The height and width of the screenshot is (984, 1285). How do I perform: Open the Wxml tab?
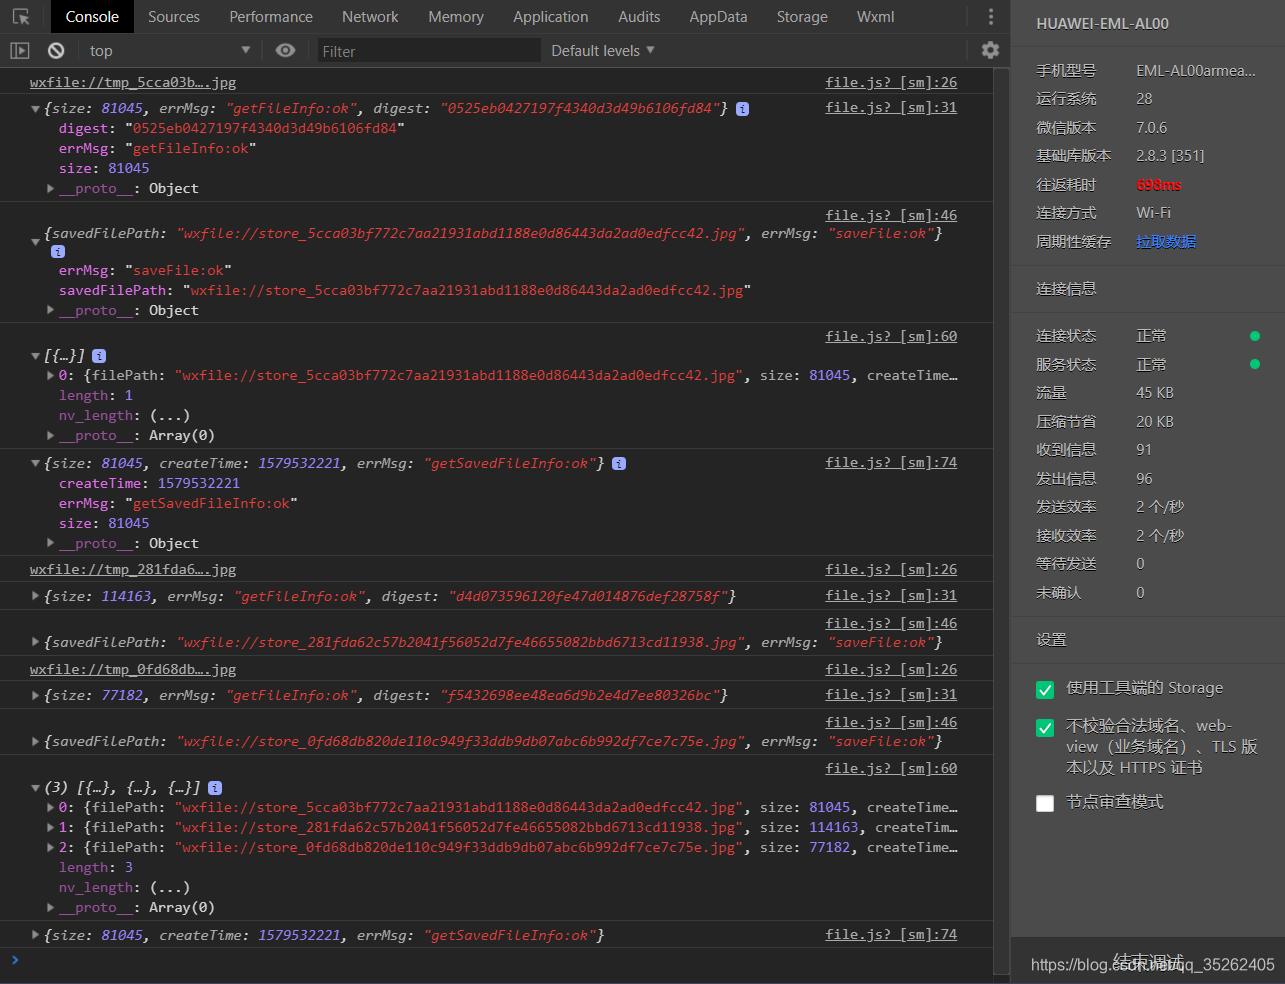[876, 17]
